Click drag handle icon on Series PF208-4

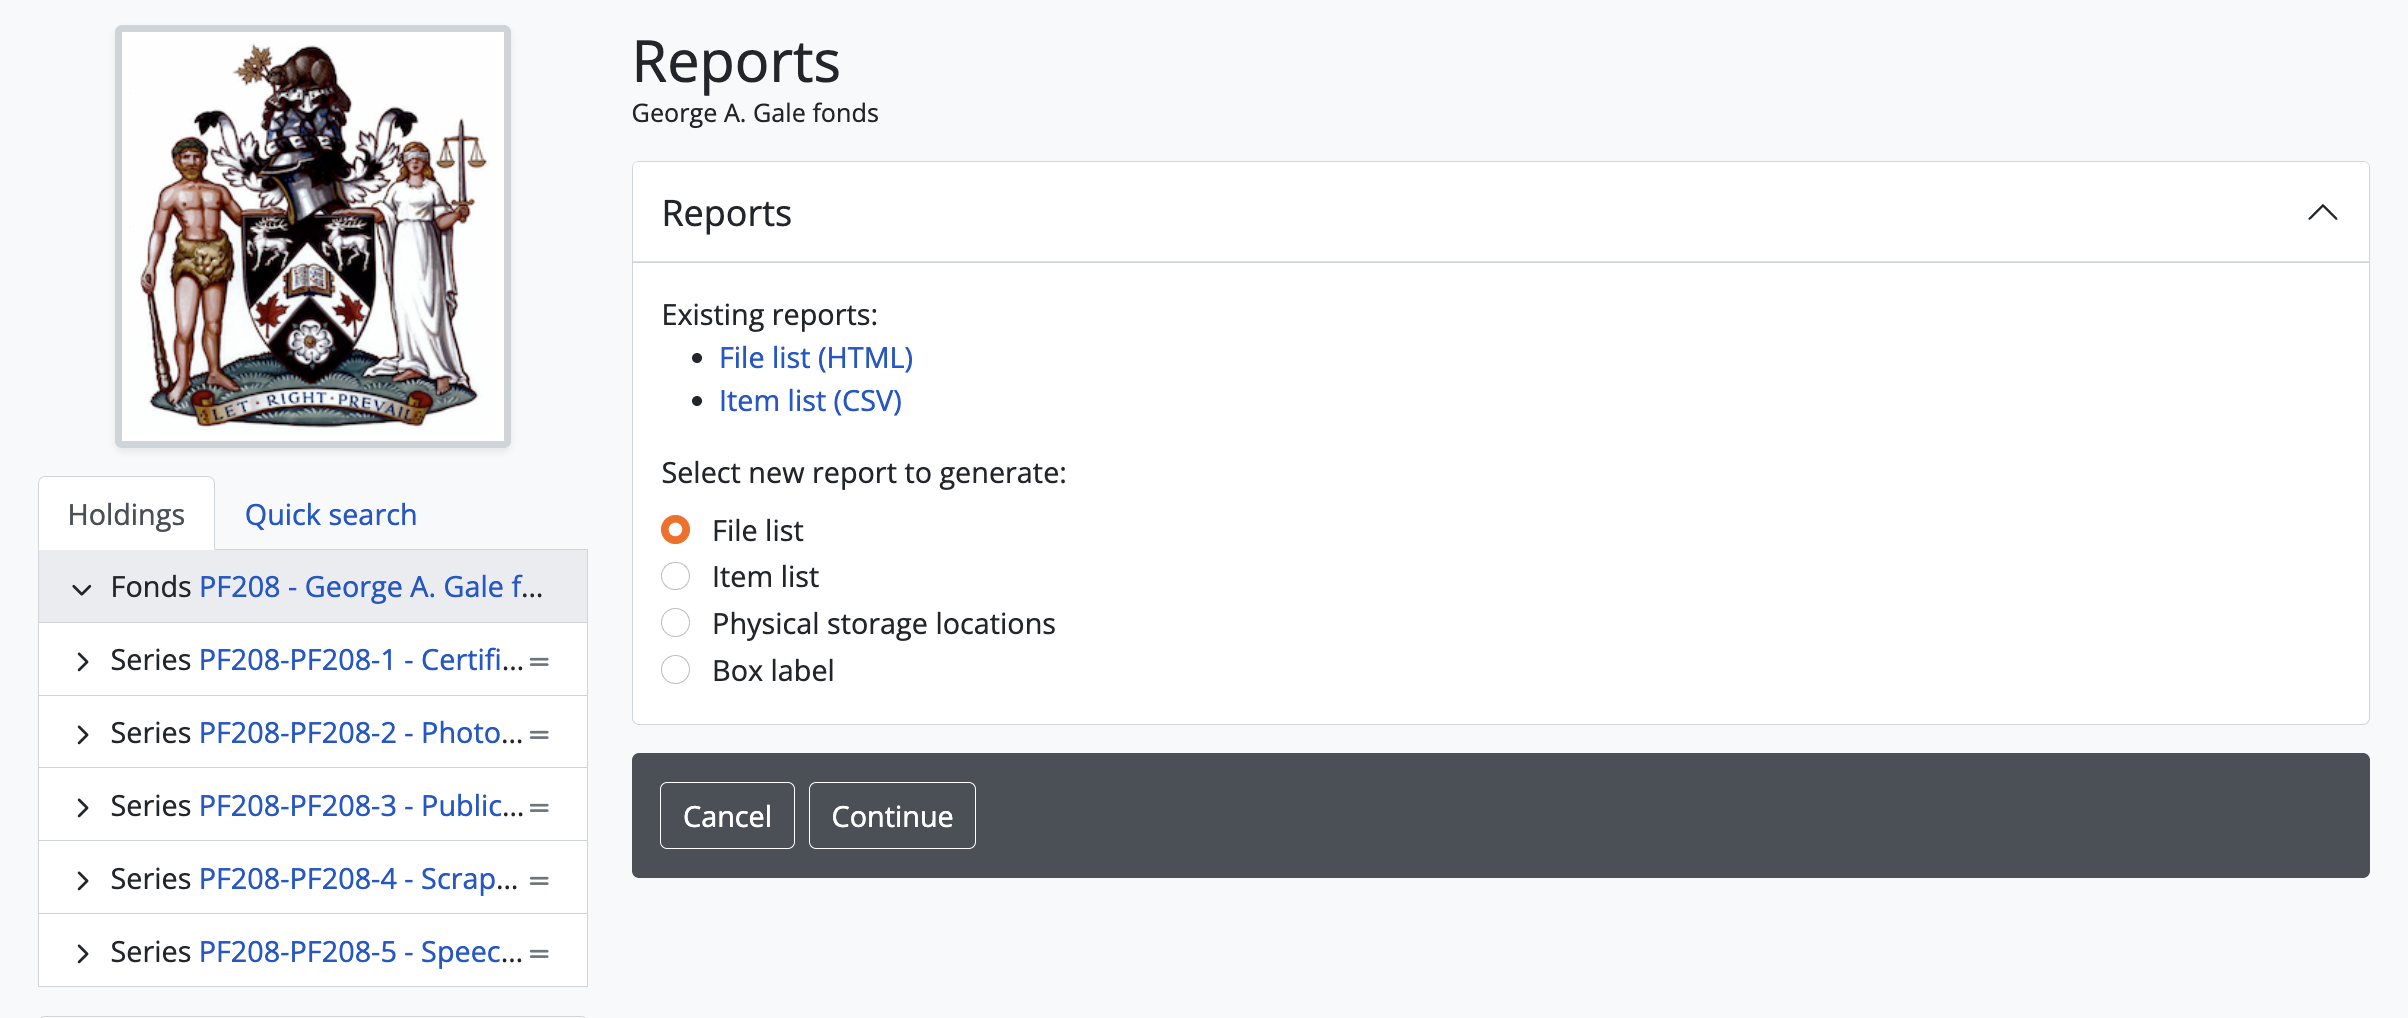click(x=539, y=881)
